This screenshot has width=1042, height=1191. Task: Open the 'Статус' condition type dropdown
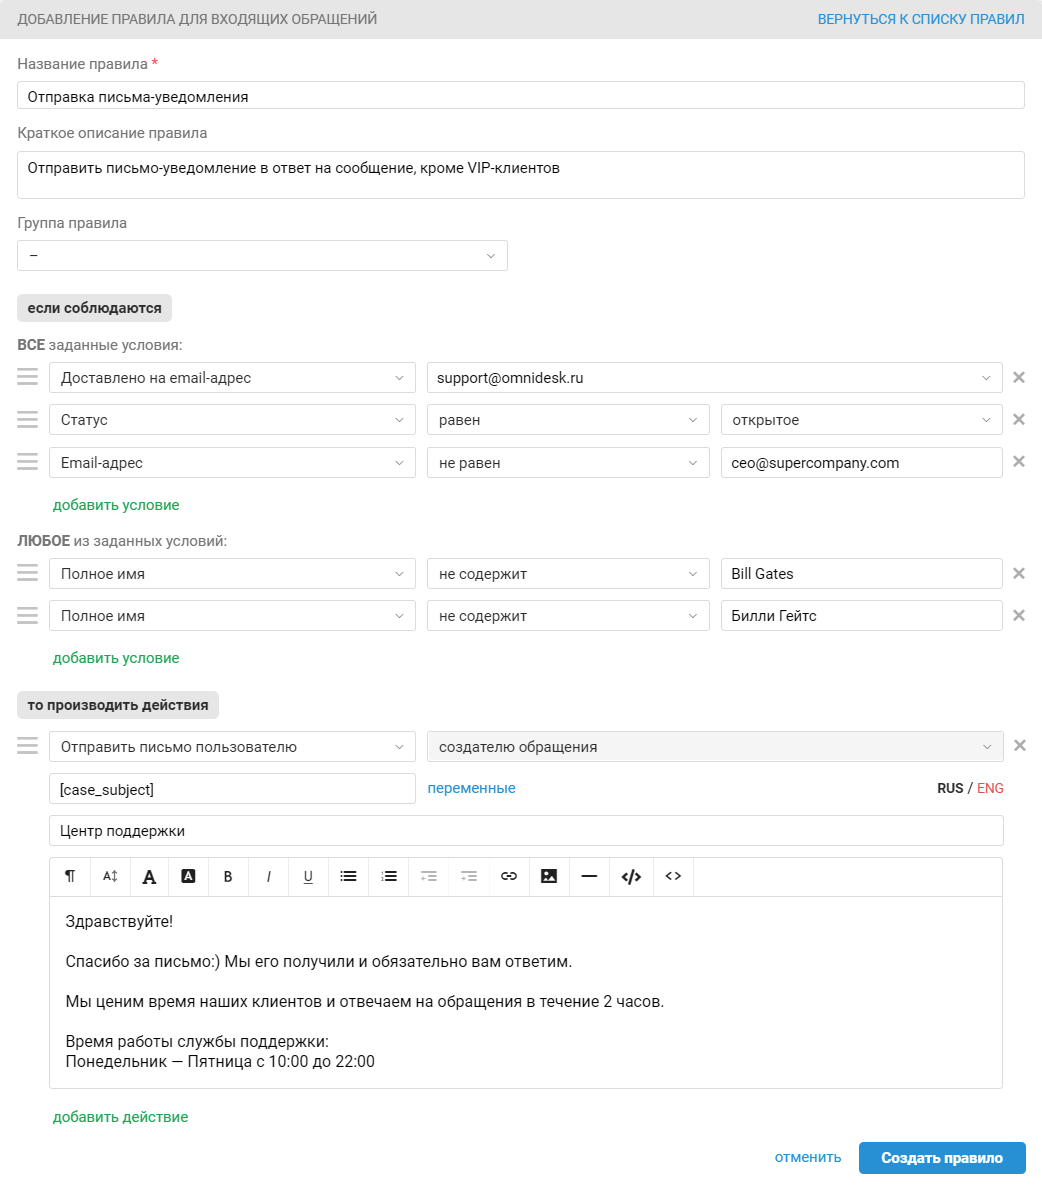coord(232,420)
